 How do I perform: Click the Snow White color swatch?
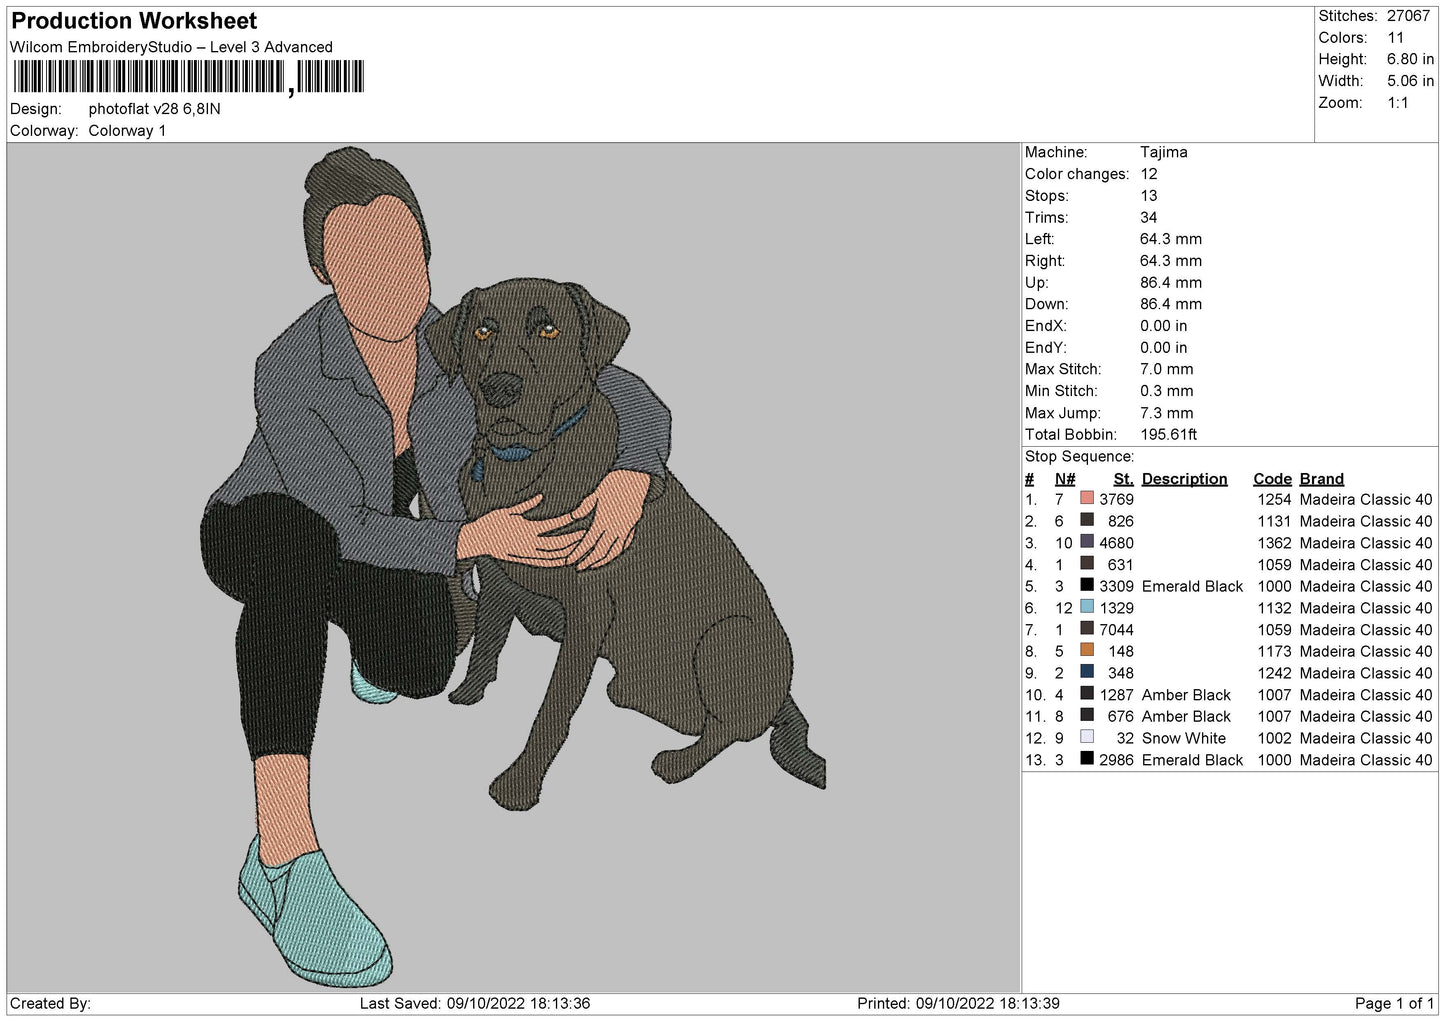coord(1087,737)
